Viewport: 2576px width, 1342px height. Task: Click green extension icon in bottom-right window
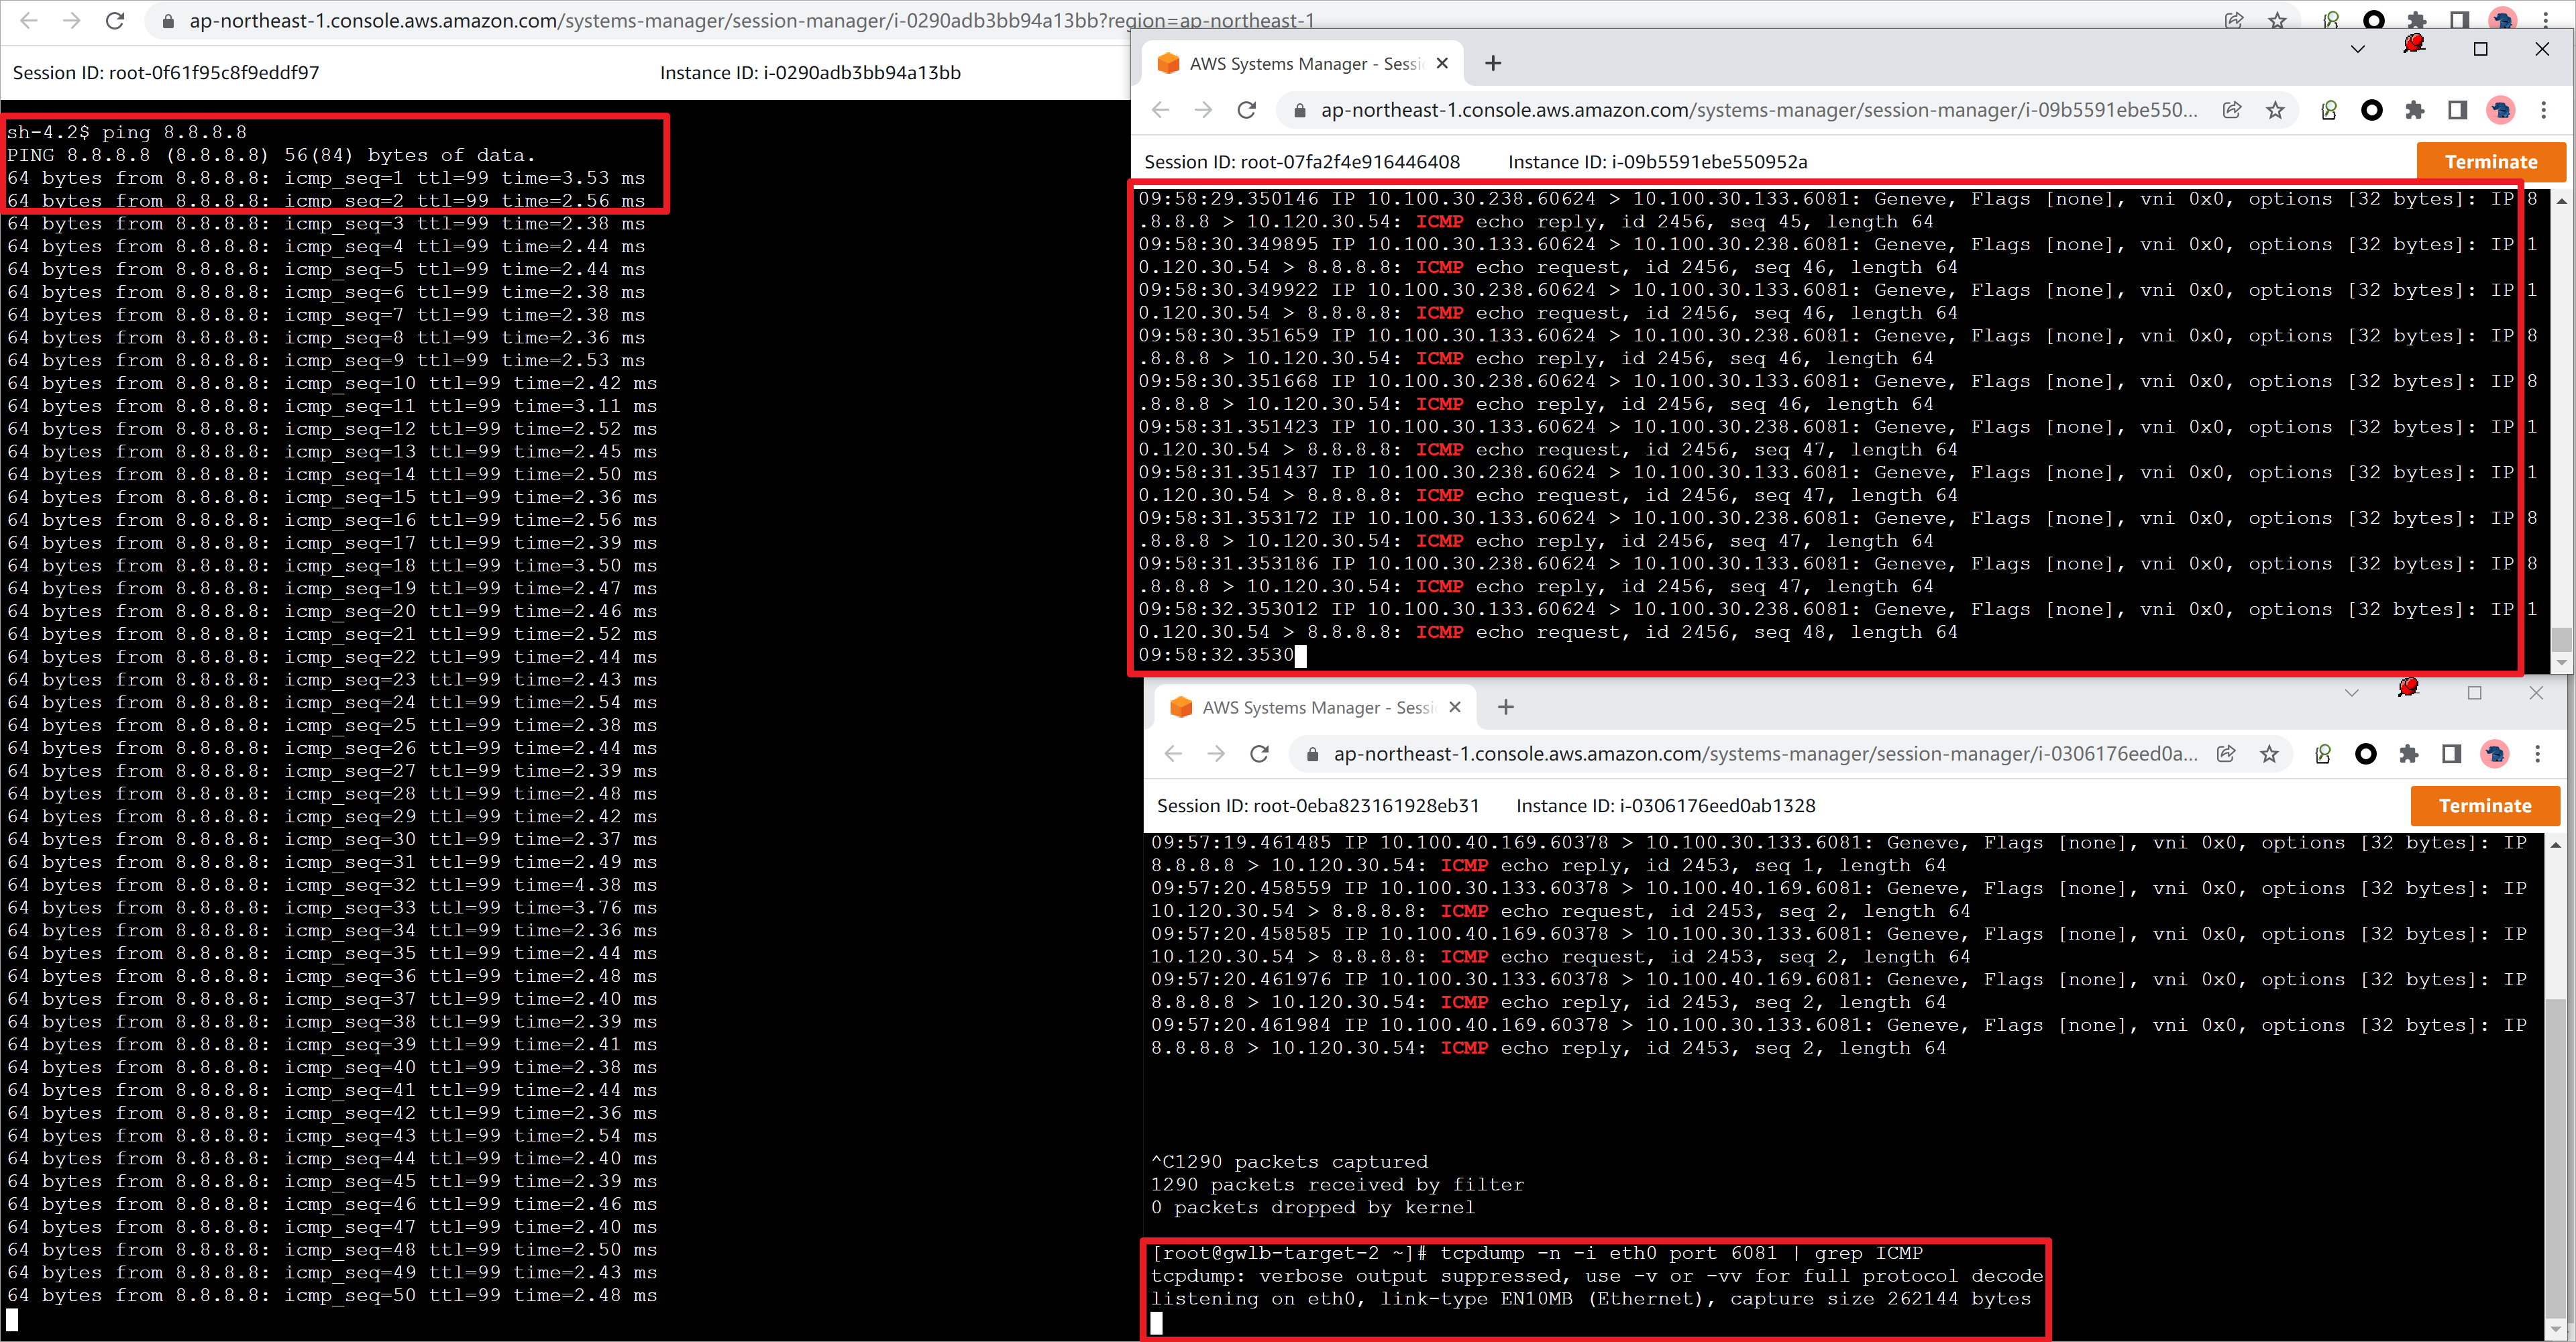point(2323,754)
